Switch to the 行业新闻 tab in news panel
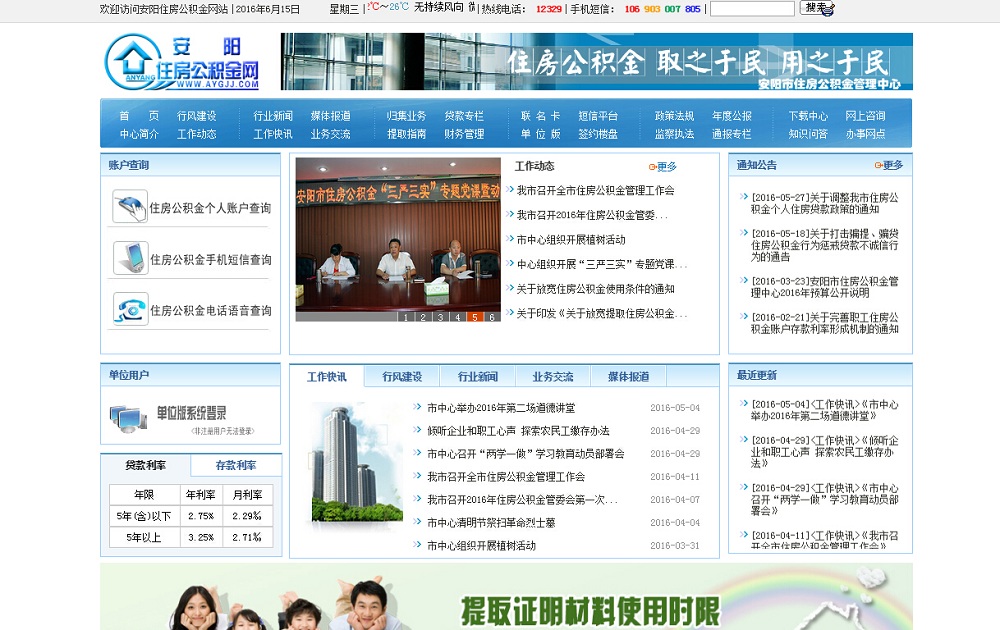The image size is (1000, 630). tap(477, 377)
